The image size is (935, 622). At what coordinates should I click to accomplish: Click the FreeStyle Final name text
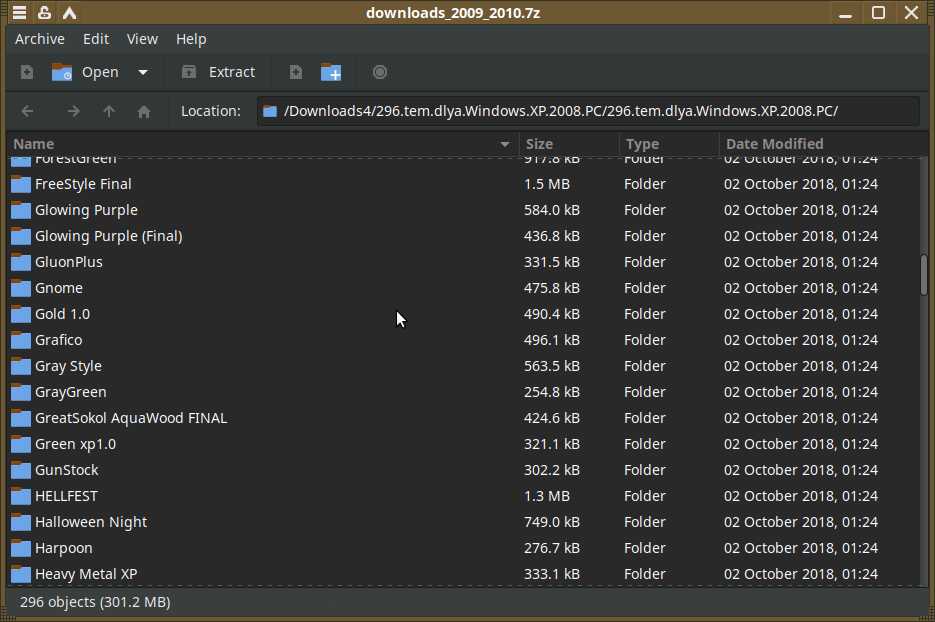point(83,184)
